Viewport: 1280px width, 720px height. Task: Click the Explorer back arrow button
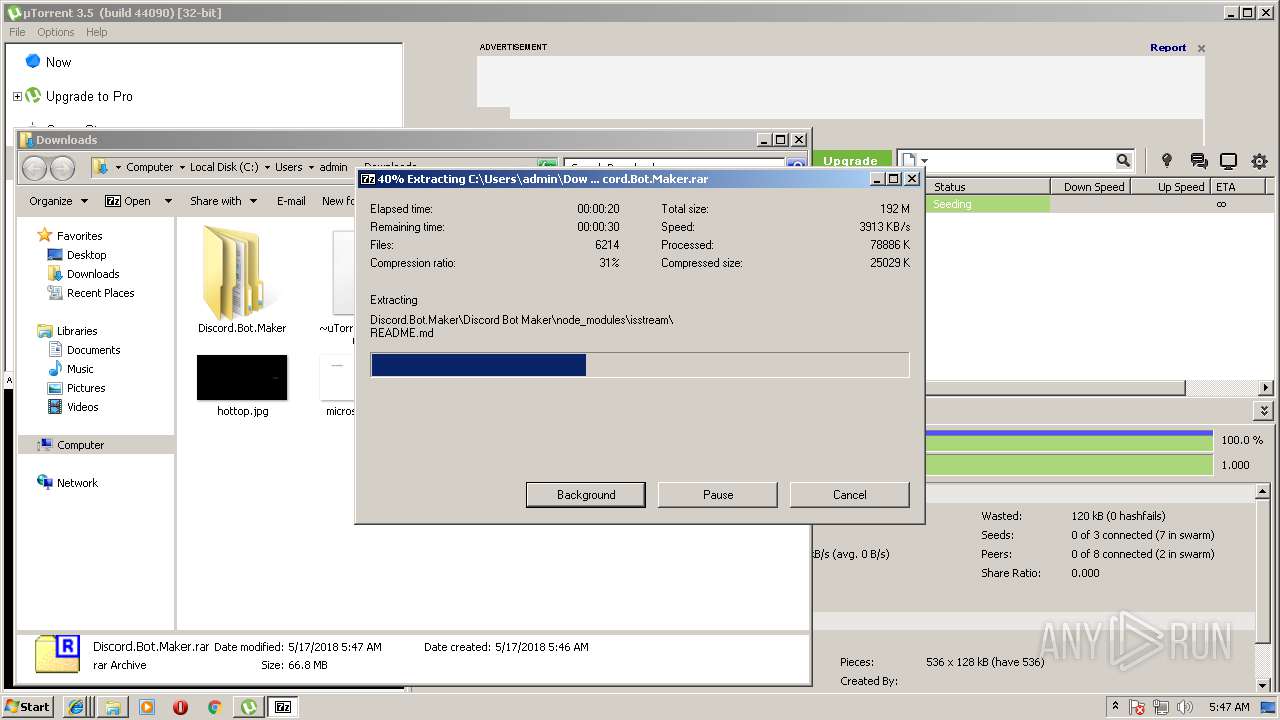point(35,168)
